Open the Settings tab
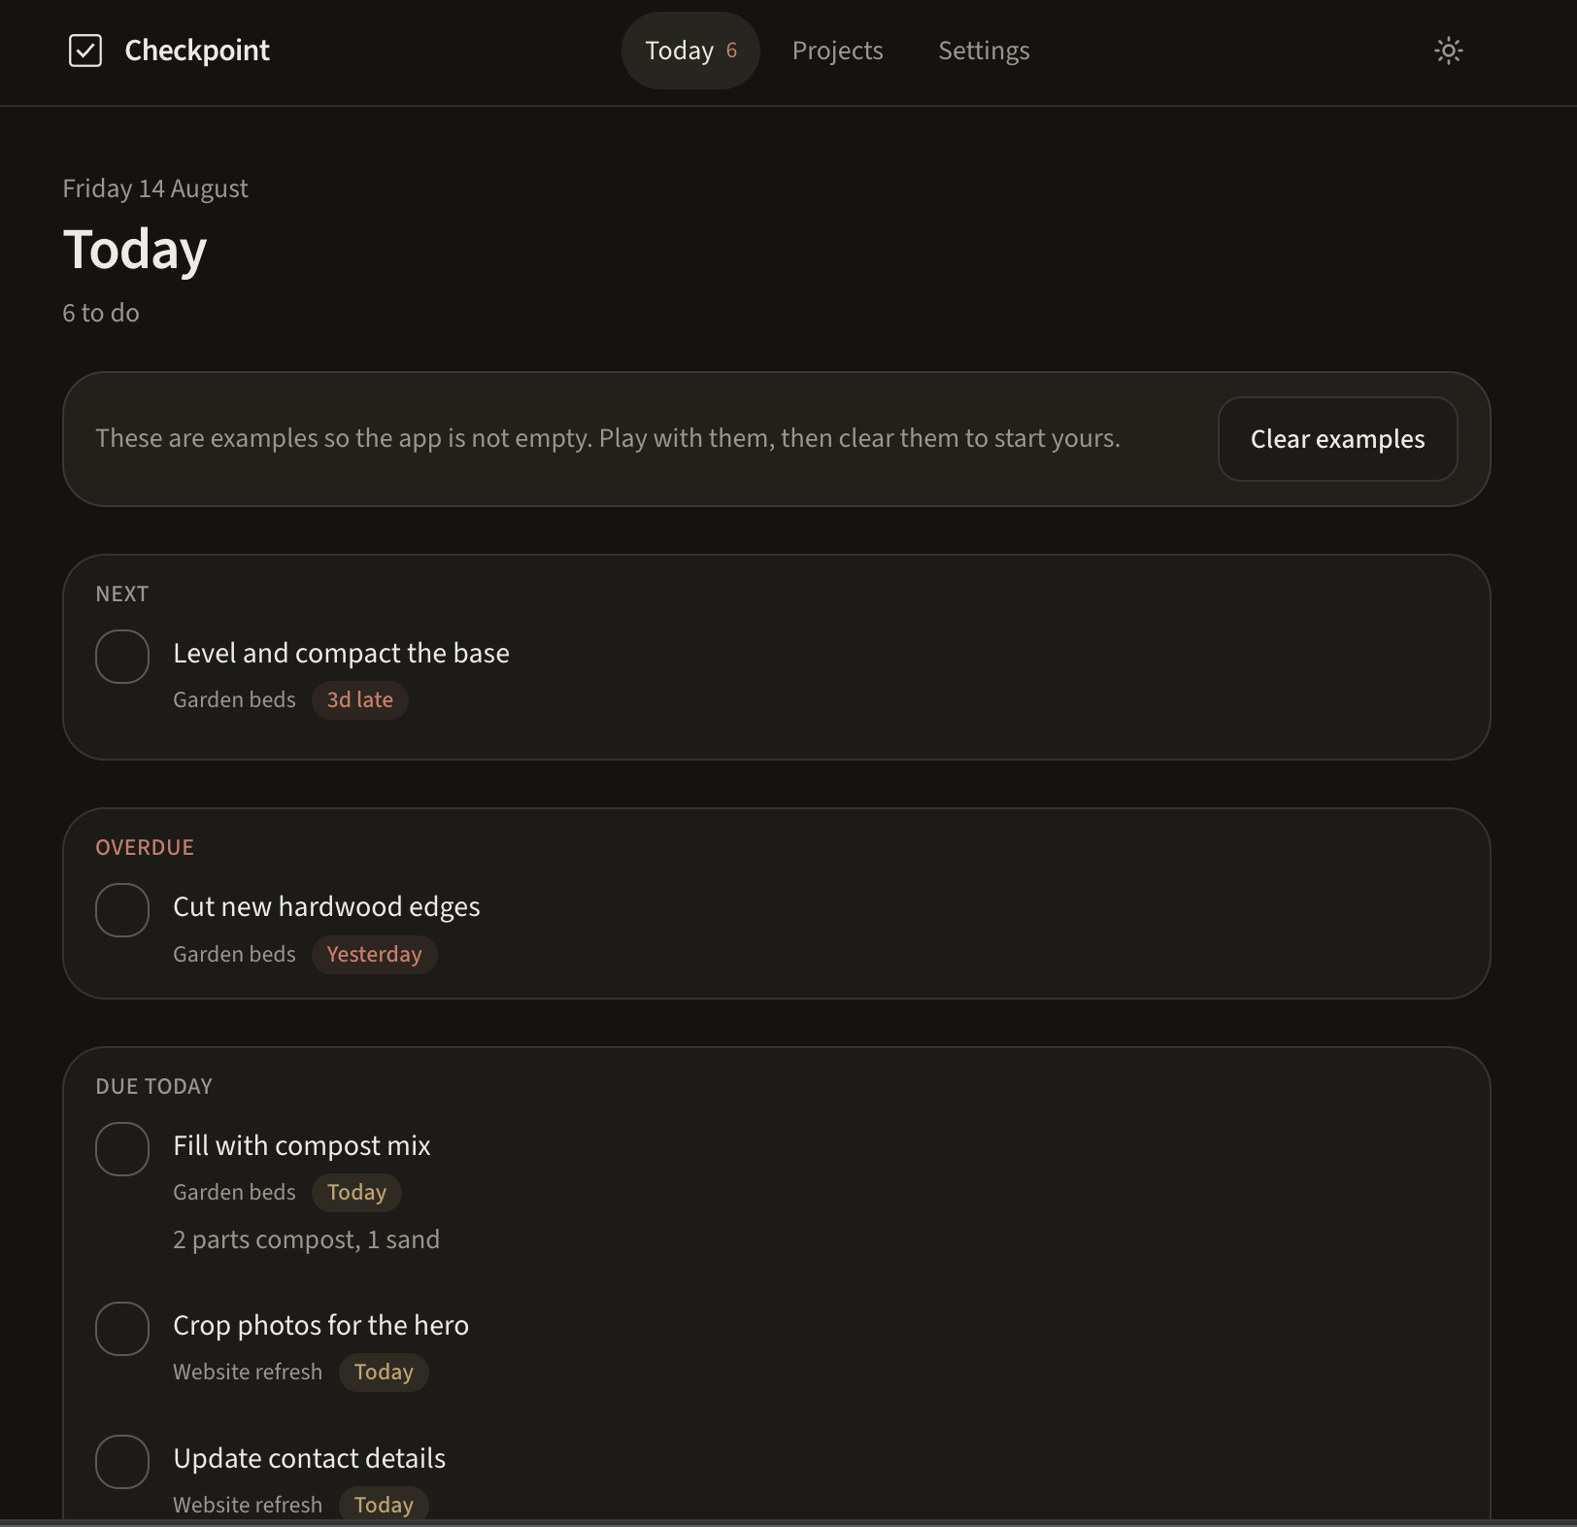Screen dimensions: 1577x1527 coord(984,50)
